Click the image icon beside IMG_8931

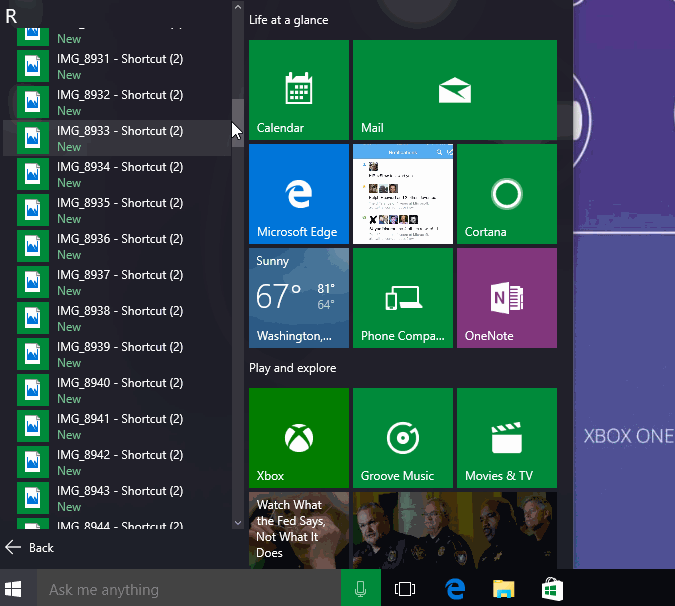[33, 66]
